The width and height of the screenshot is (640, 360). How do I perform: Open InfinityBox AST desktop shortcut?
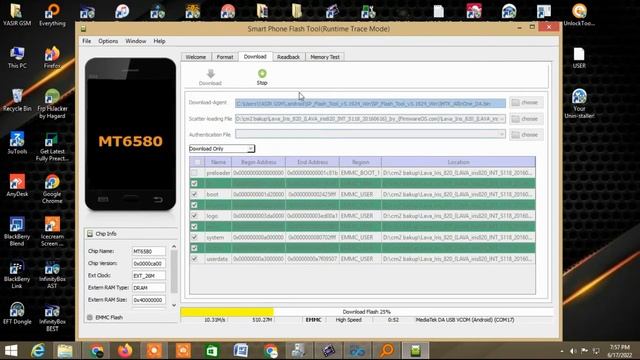52,274
